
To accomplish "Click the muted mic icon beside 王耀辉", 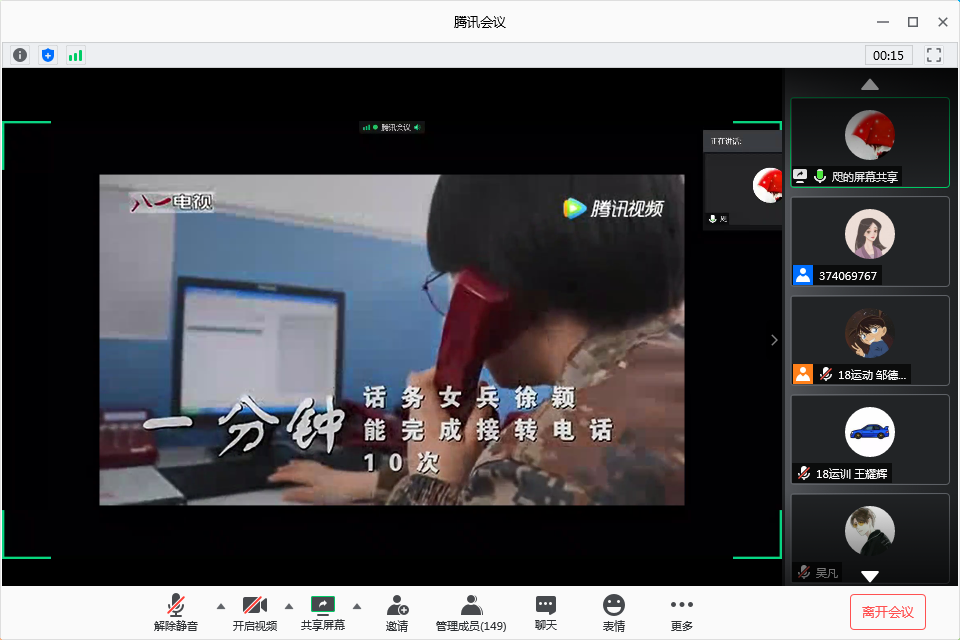I will (804, 473).
